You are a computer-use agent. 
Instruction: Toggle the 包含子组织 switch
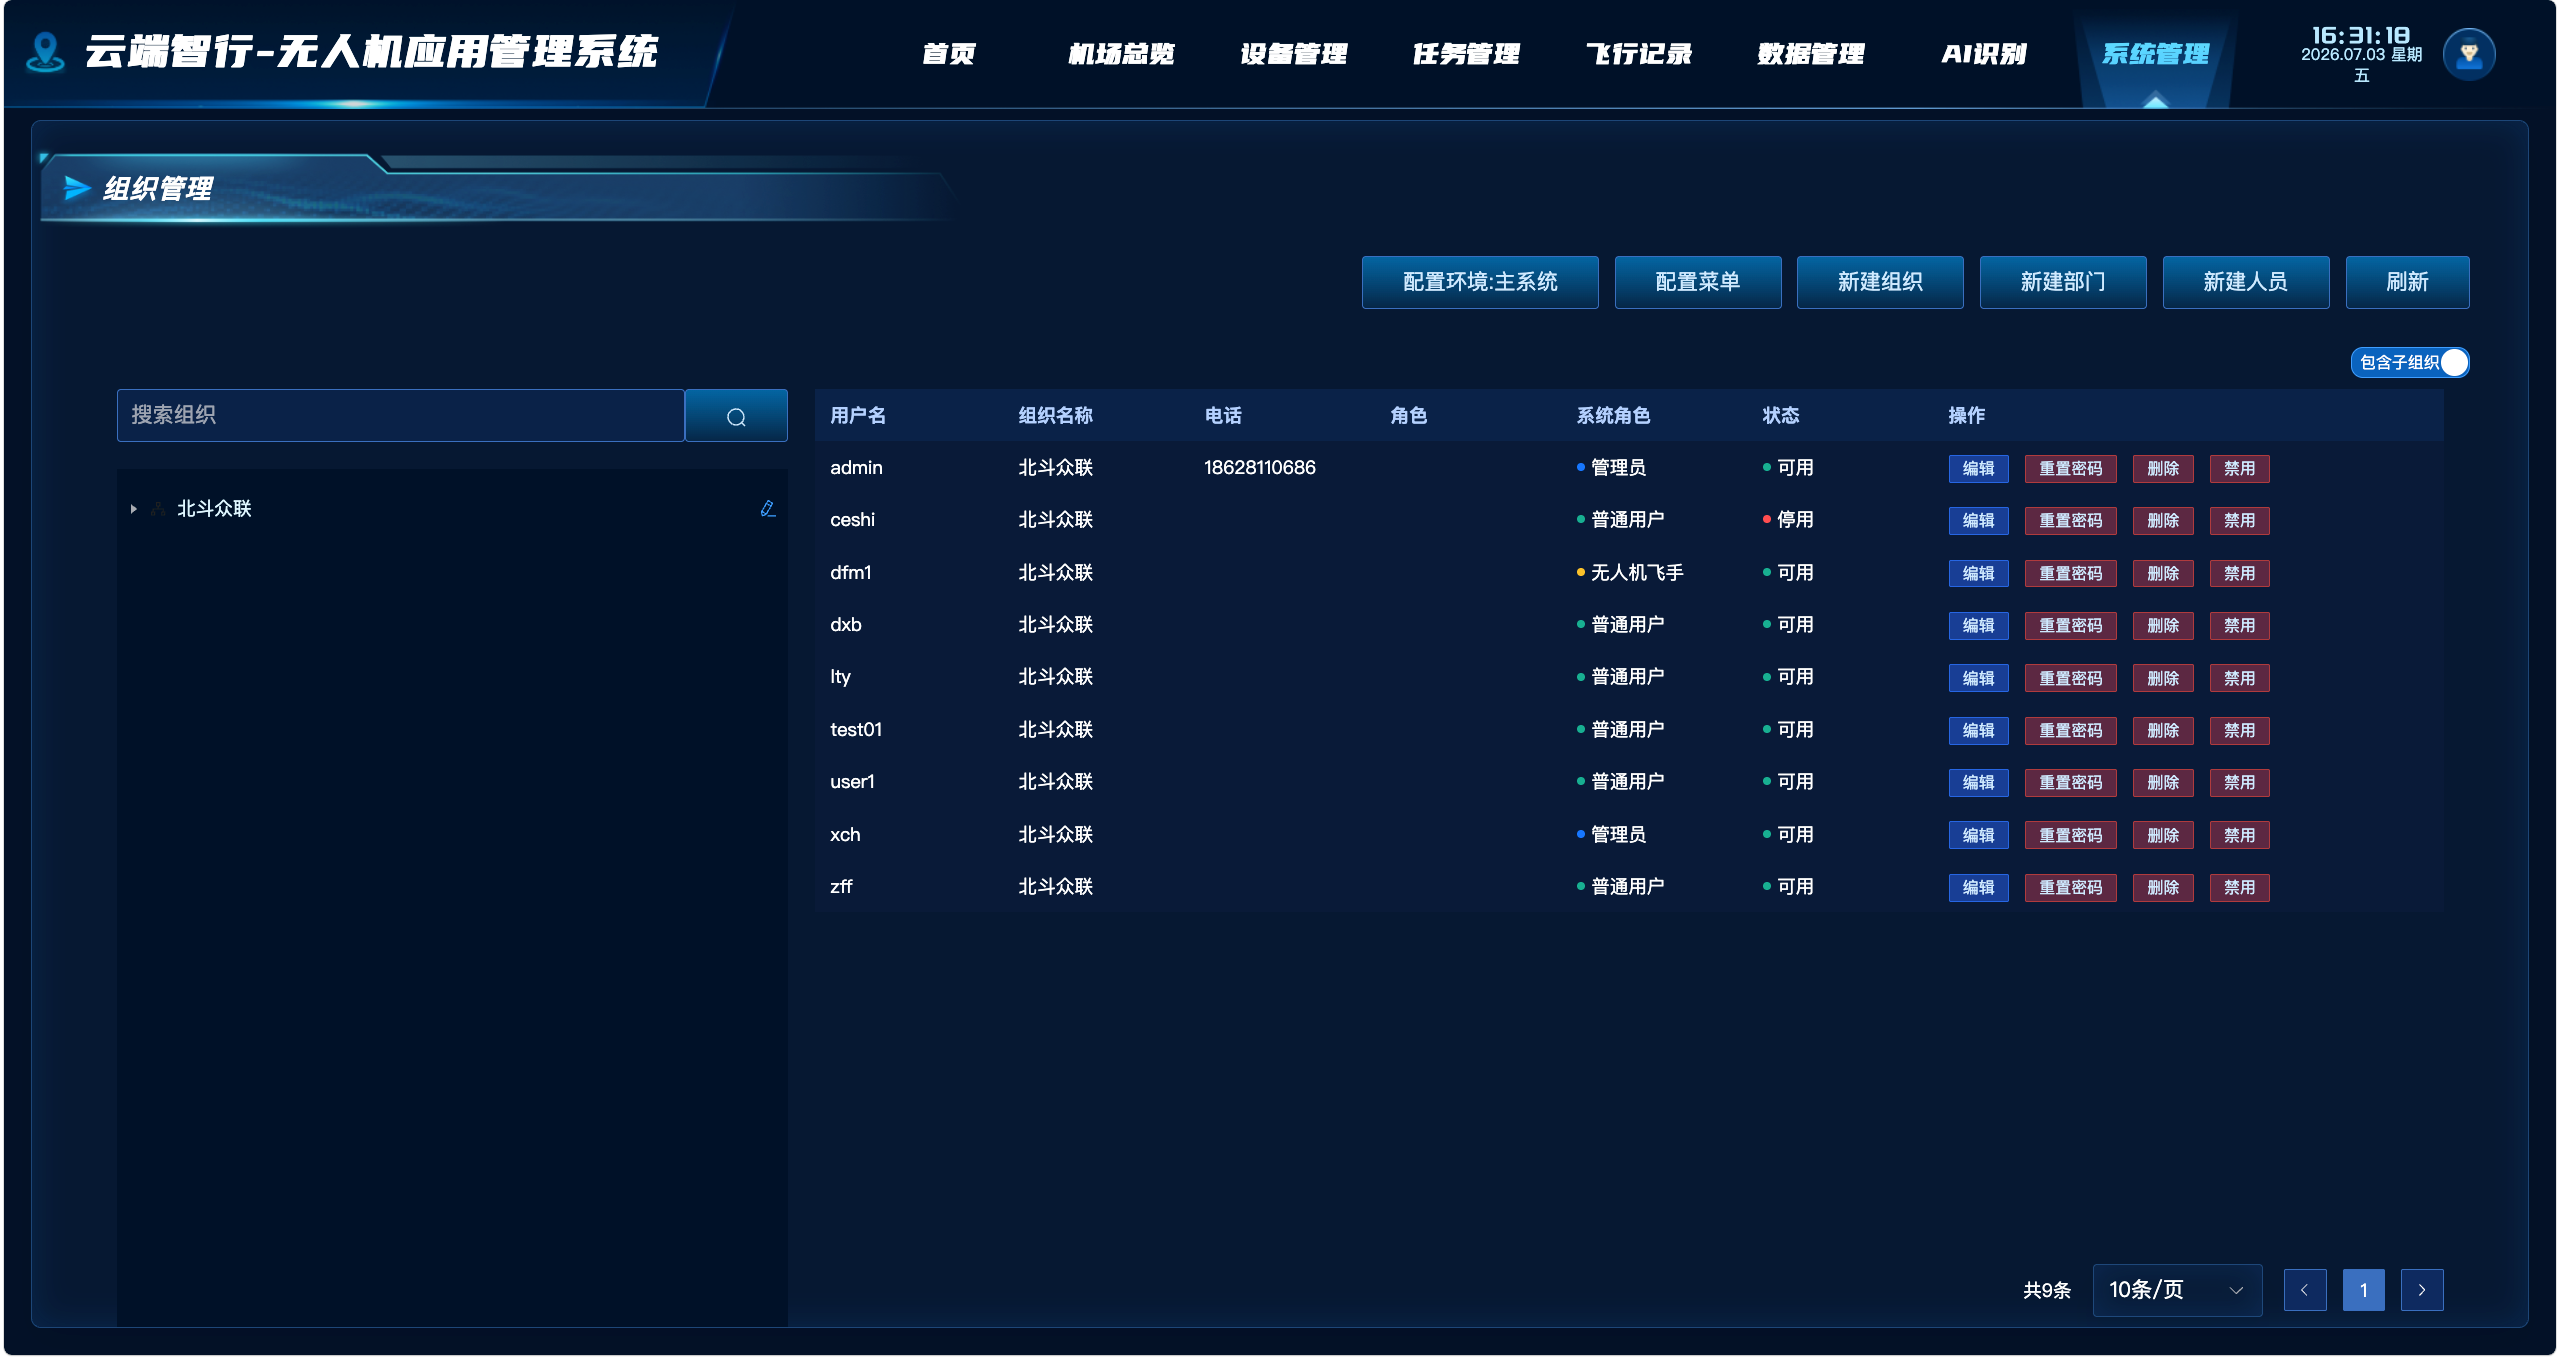(2409, 362)
